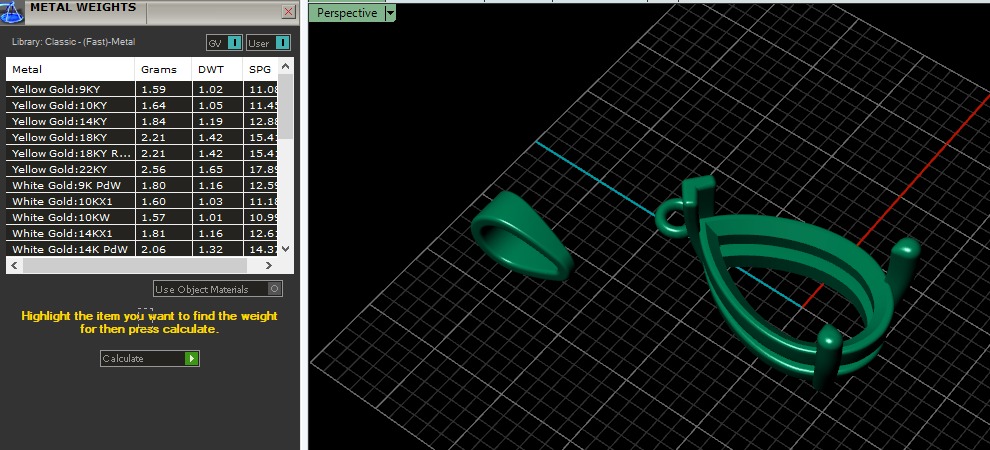Click the 2.56 grams value

pos(153,169)
